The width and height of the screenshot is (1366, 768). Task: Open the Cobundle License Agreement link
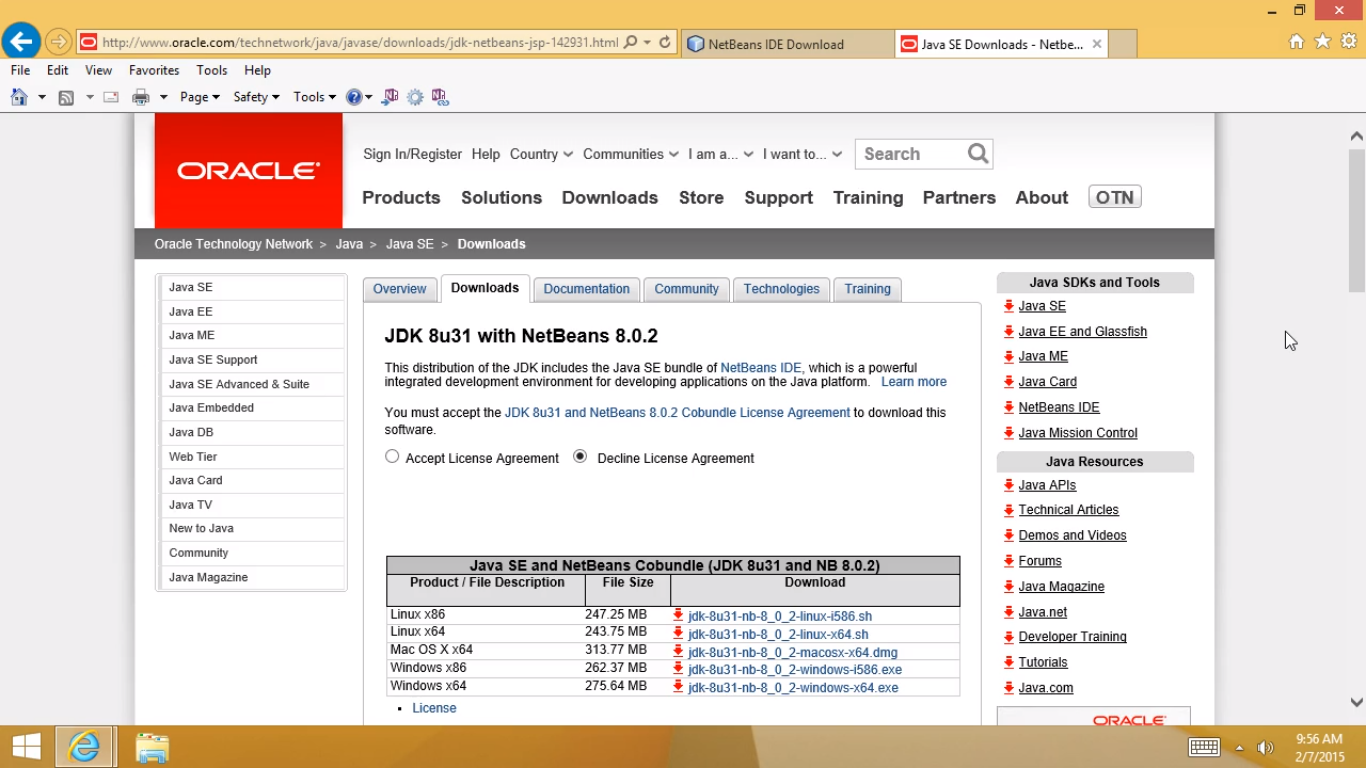[677, 412]
